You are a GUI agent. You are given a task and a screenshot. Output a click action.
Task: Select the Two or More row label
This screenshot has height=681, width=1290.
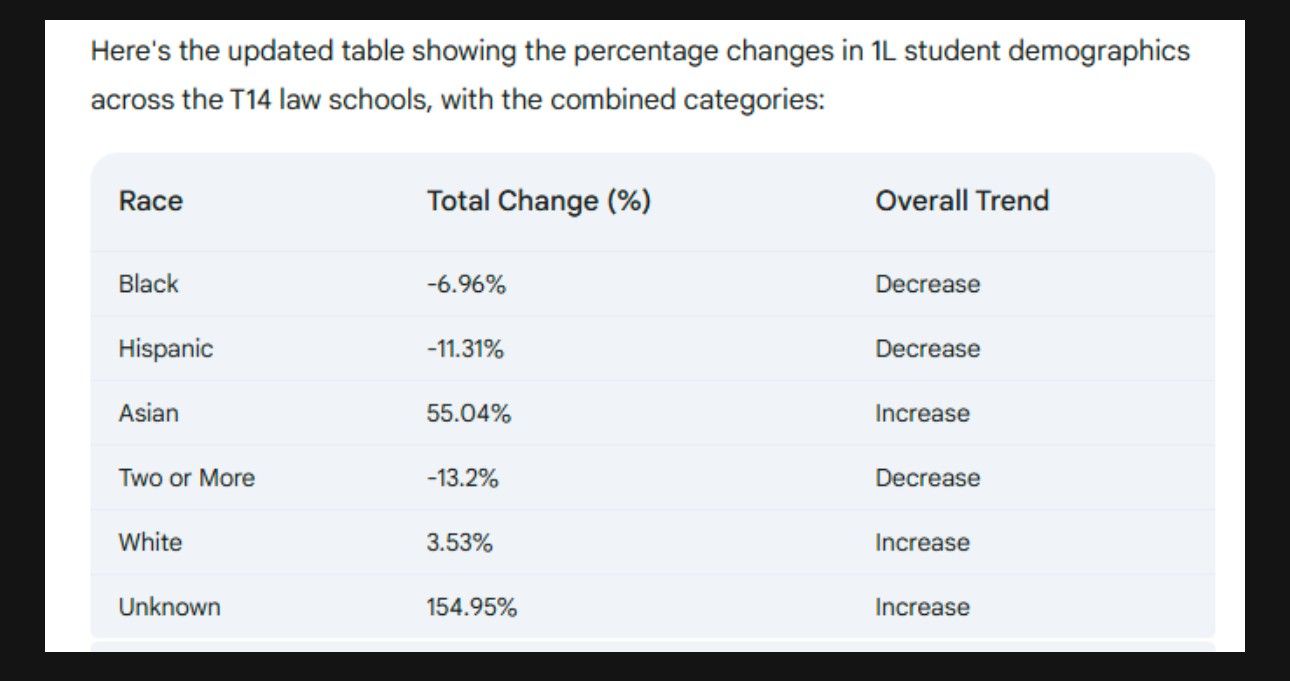(186, 478)
